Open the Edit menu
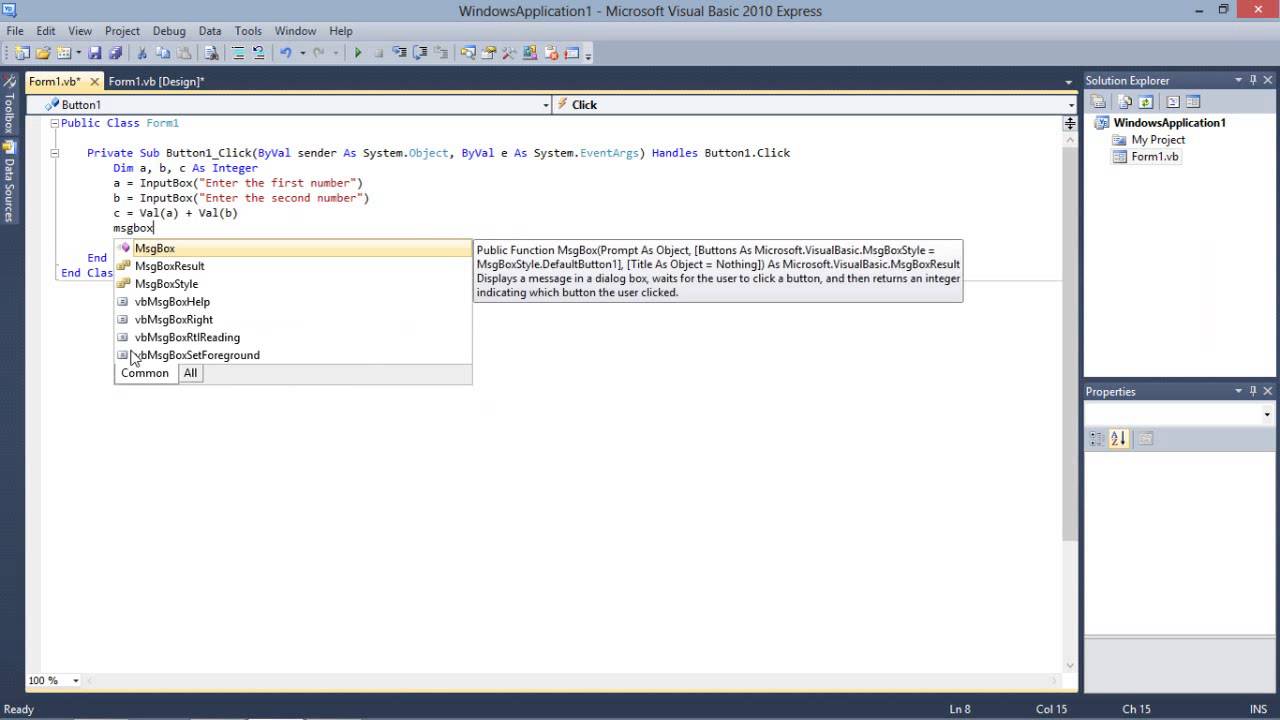This screenshot has width=1280, height=720. click(x=46, y=31)
